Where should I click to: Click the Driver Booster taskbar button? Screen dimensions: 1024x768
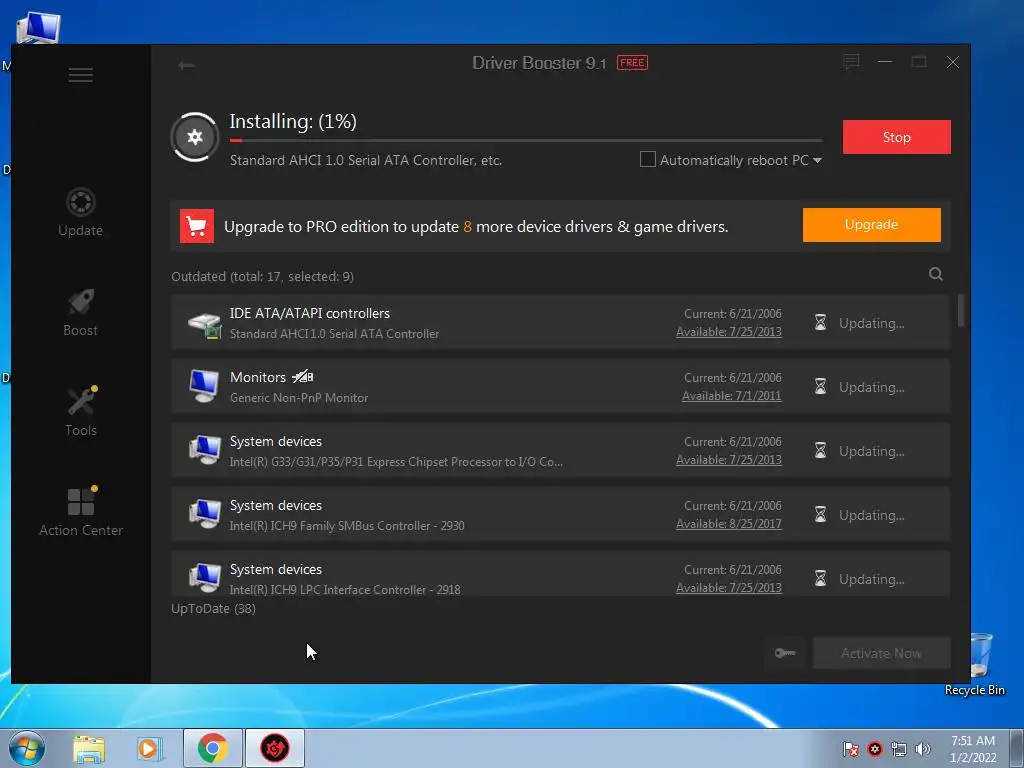(274, 748)
